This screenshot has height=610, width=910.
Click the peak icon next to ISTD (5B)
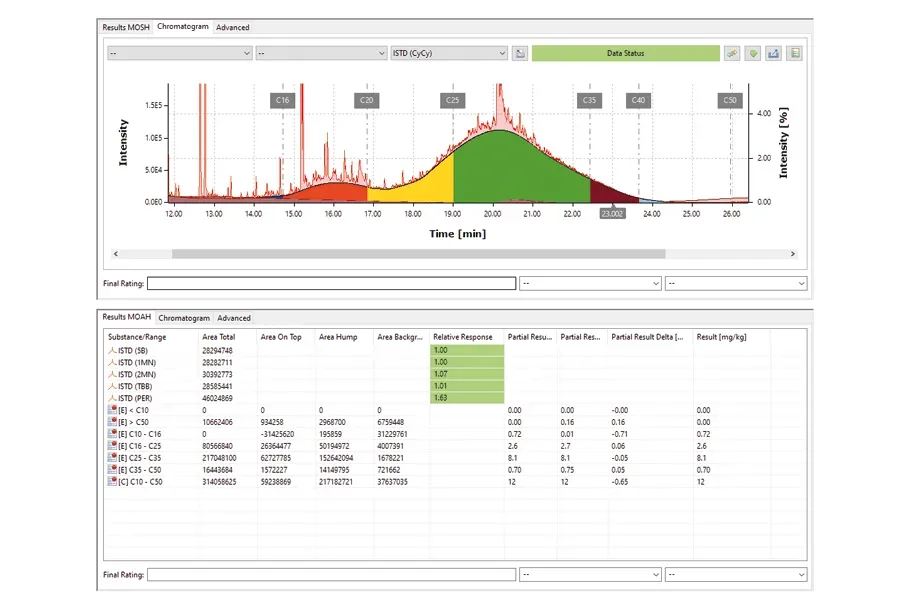coord(110,351)
